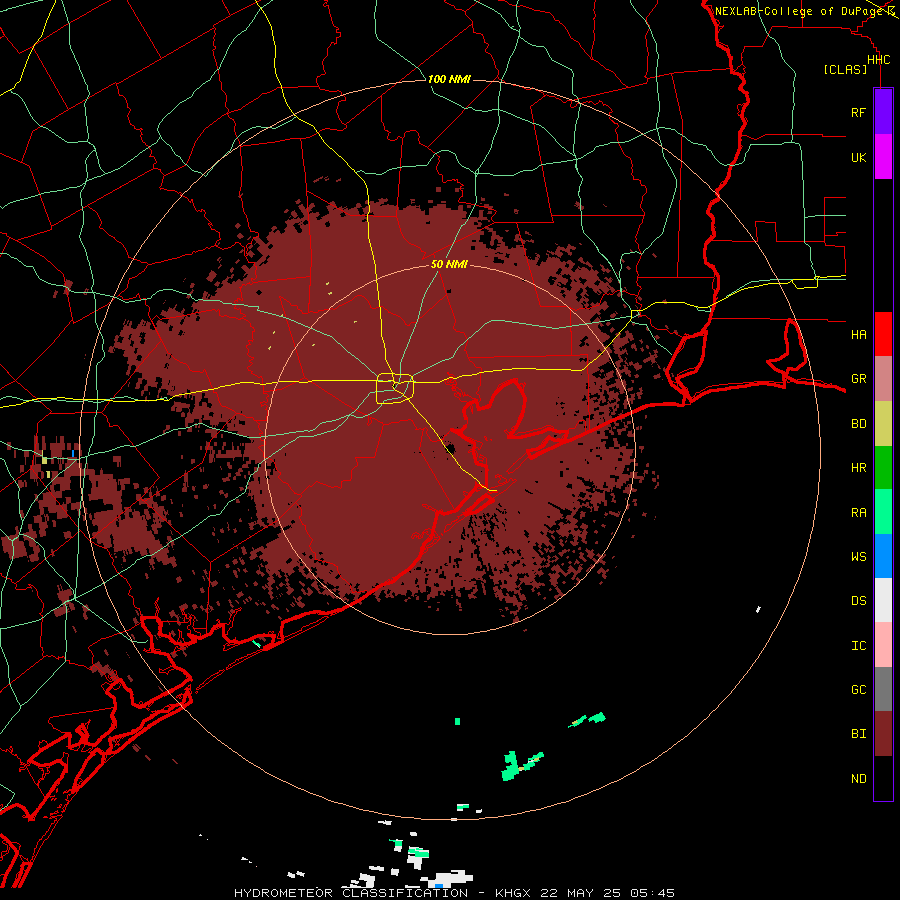Image resolution: width=900 pixels, height=900 pixels.
Task: Click the GC gray legend swatch
Action: pos(883,689)
